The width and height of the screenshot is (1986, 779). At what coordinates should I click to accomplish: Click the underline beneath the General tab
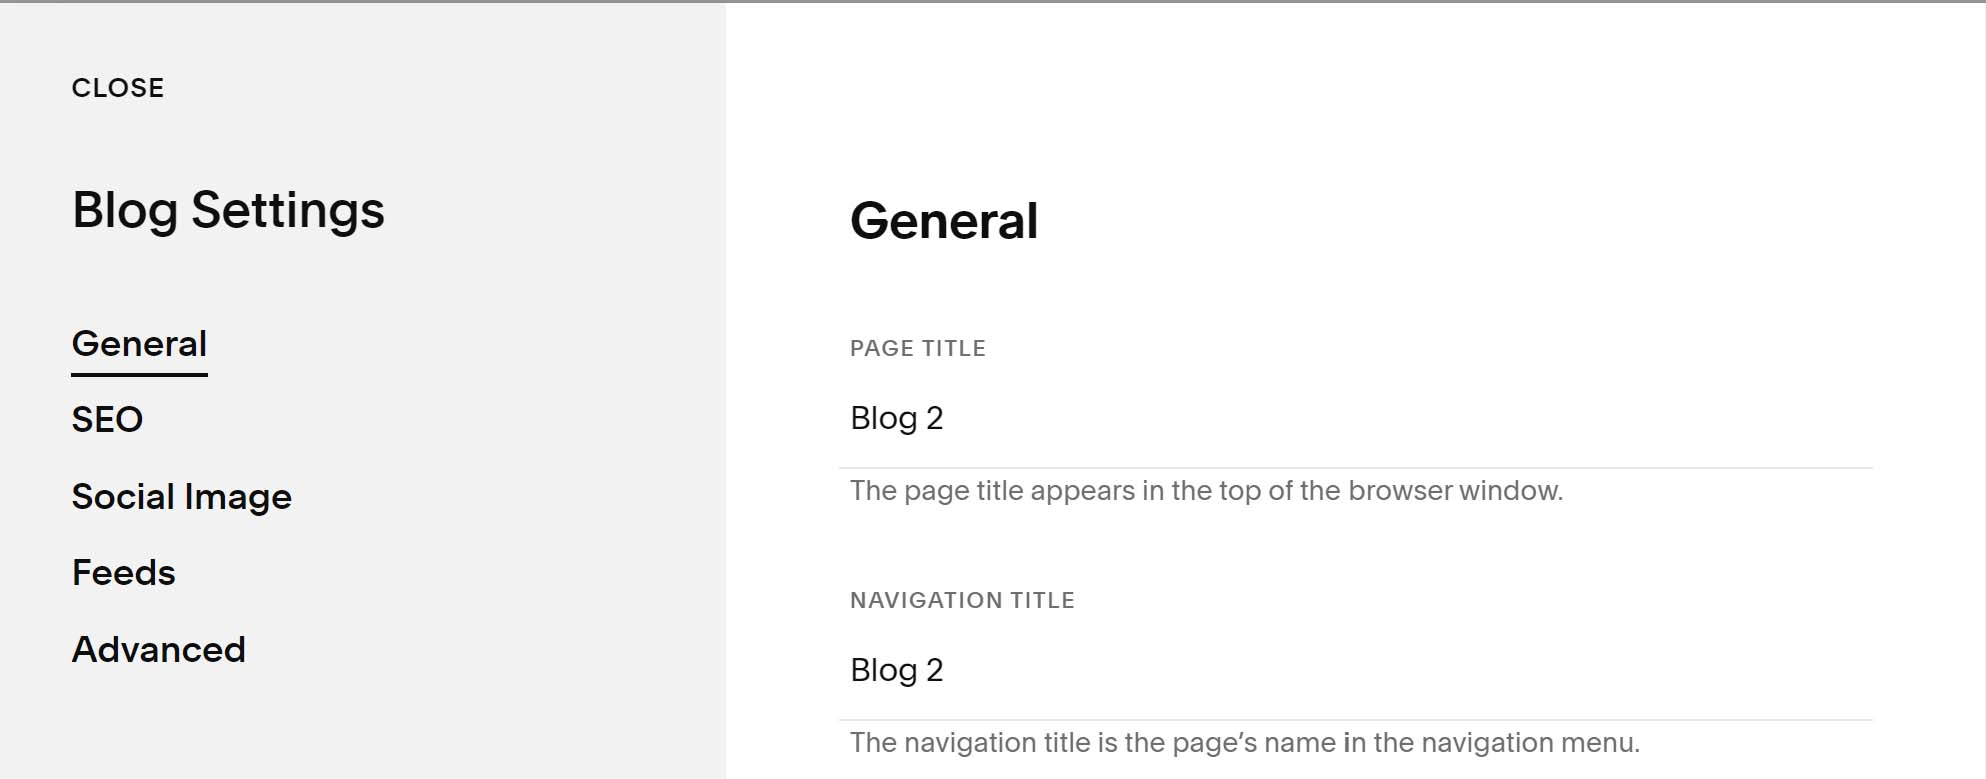pos(139,375)
